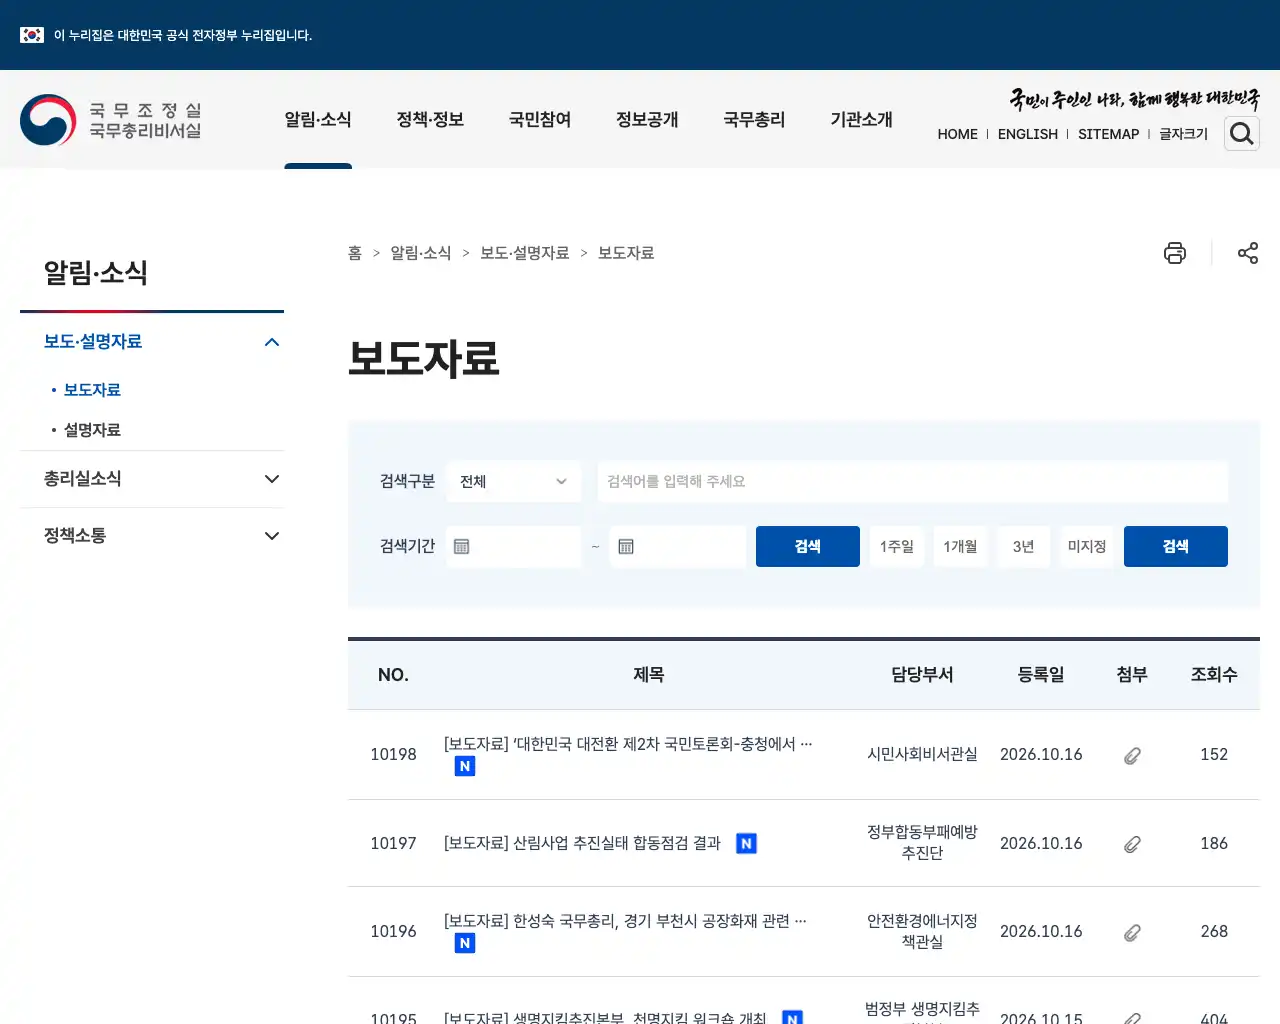Go to the 국무조정실 logo homepage
This screenshot has width=1280, height=1024.
point(111,120)
